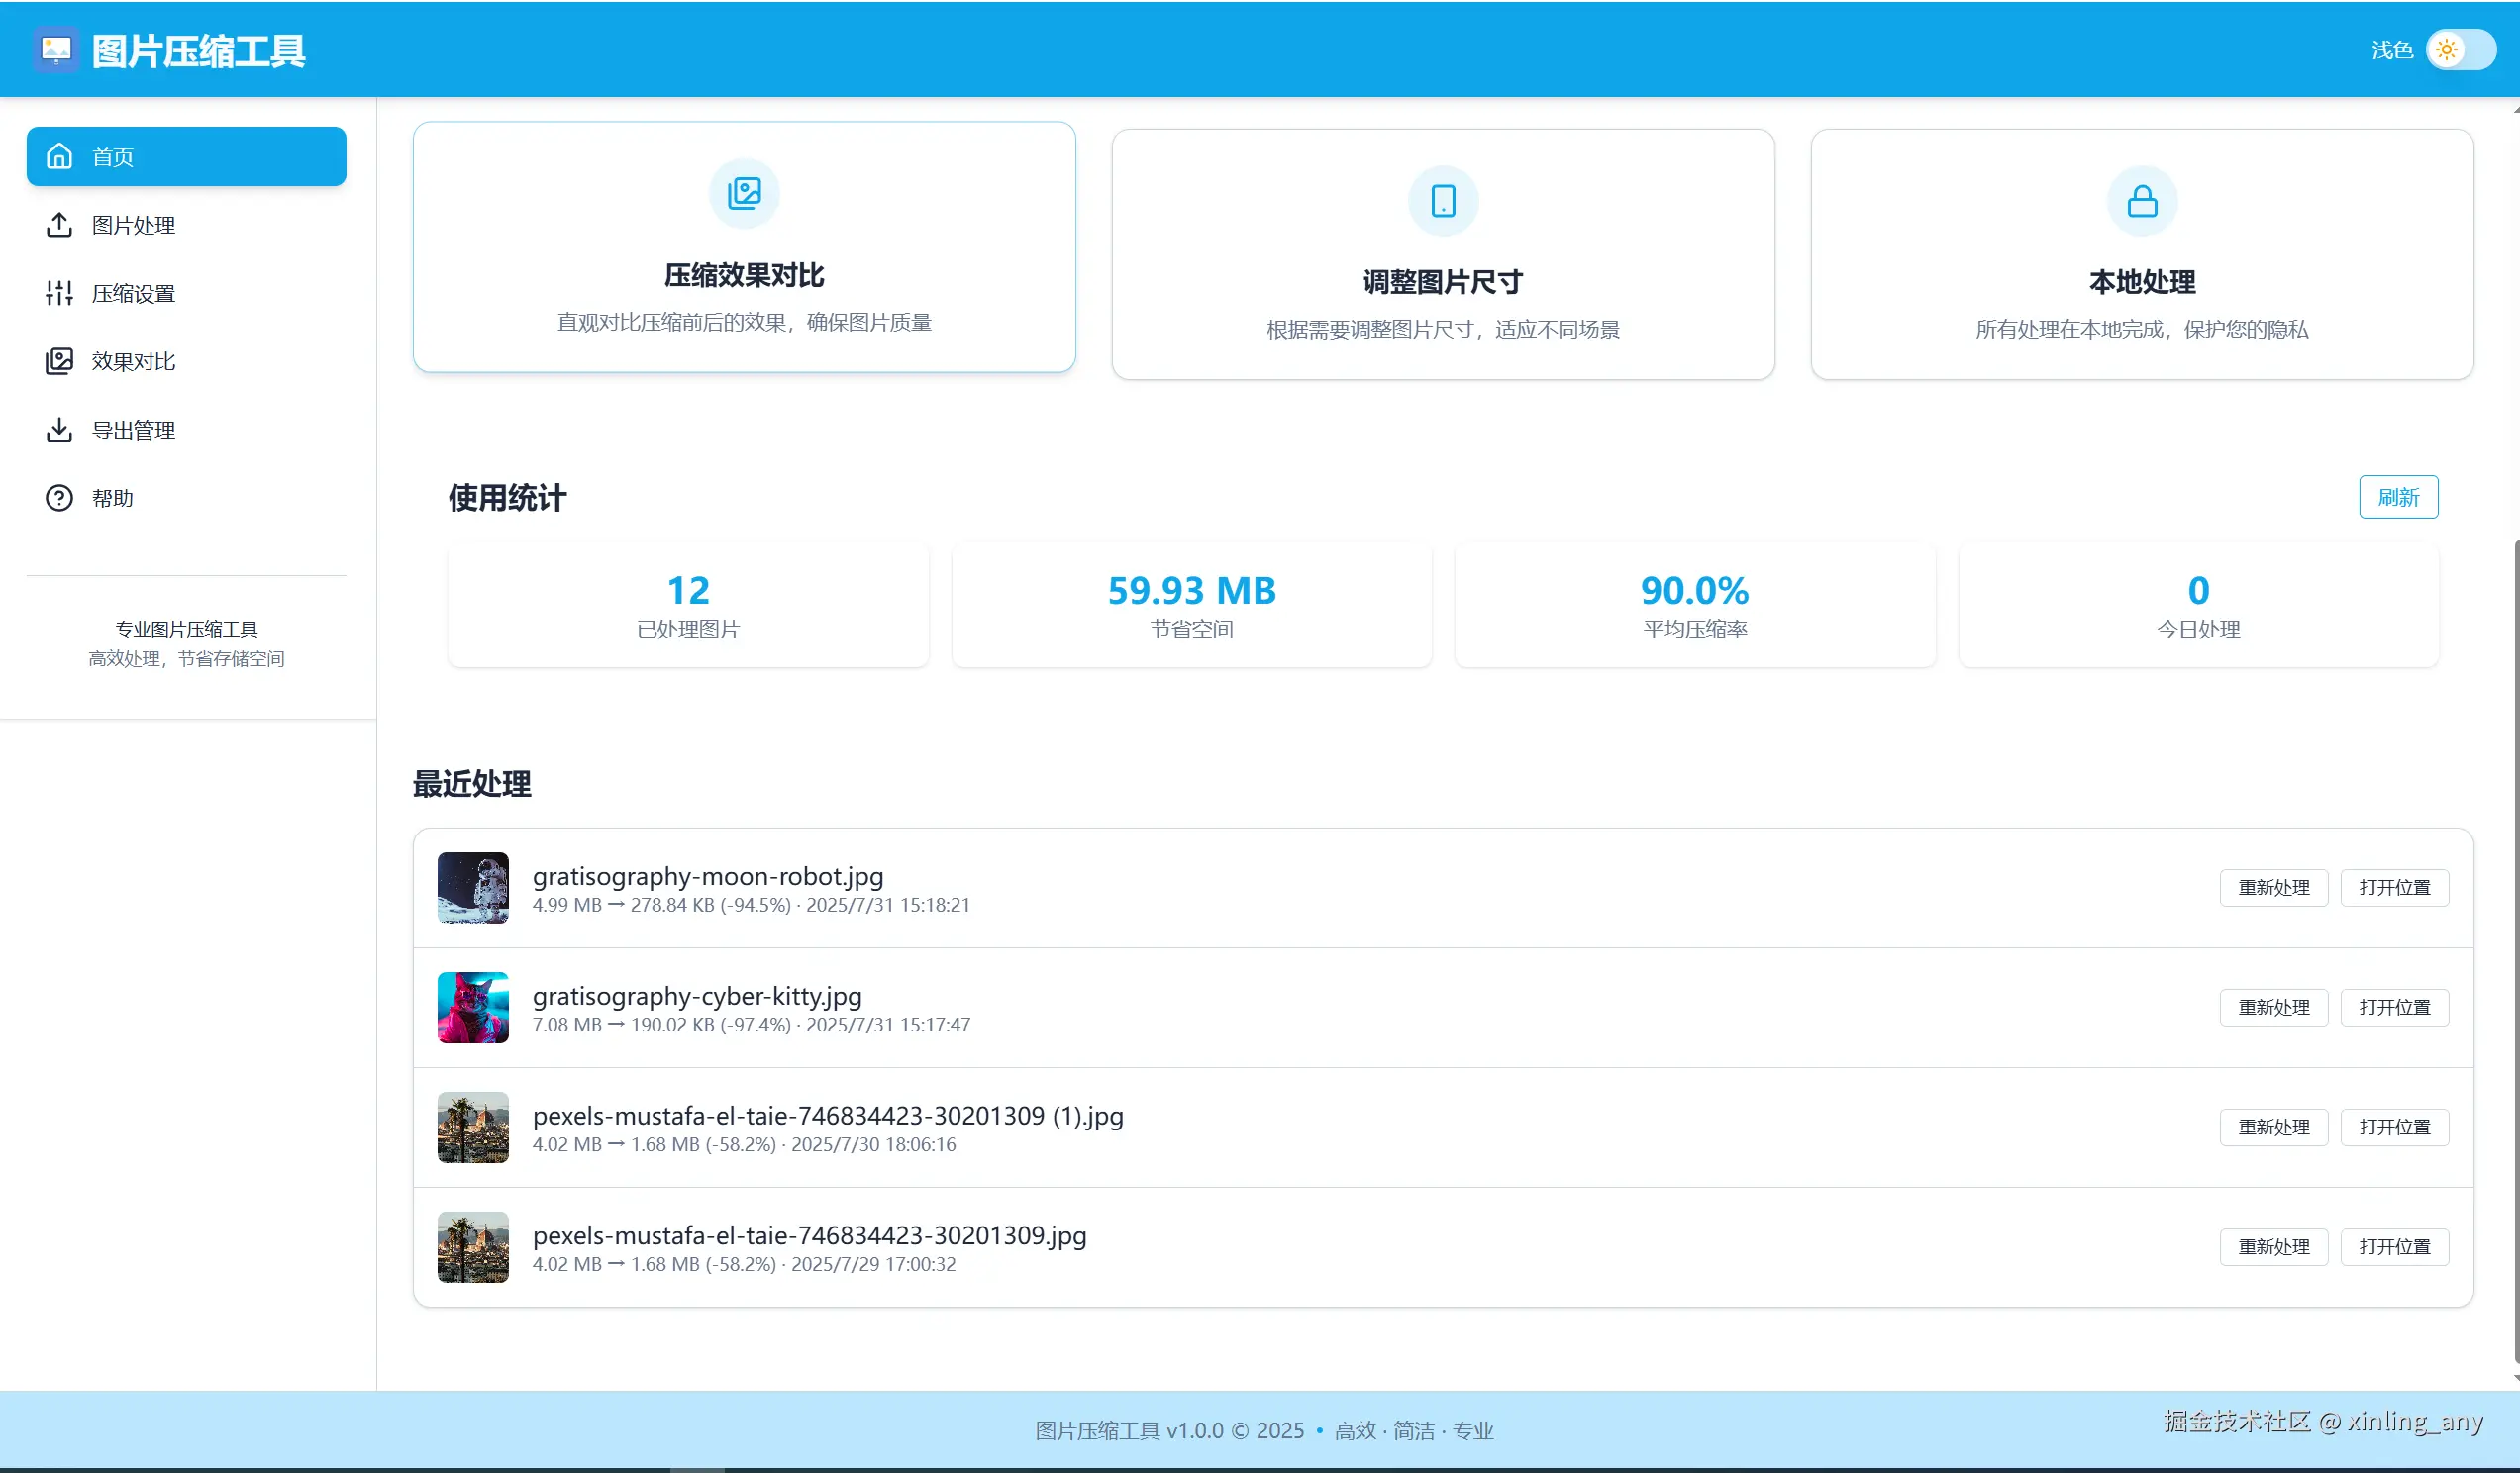This screenshot has height=1473, width=2520.
Task: Open 导出管理 from the sidebar
Action: pyautogui.click(x=186, y=430)
